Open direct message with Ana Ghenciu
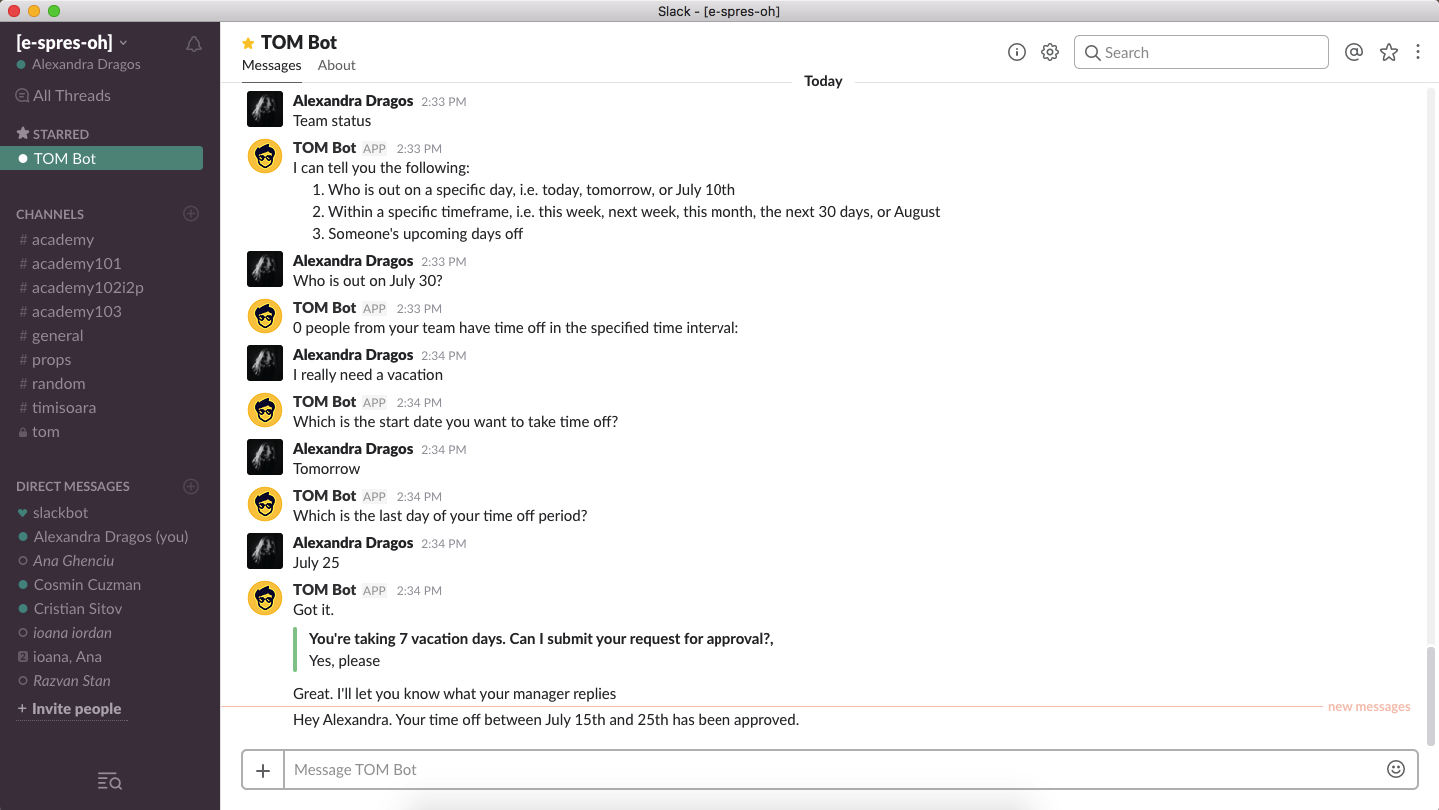The height and width of the screenshot is (810, 1439). click(73, 561)
